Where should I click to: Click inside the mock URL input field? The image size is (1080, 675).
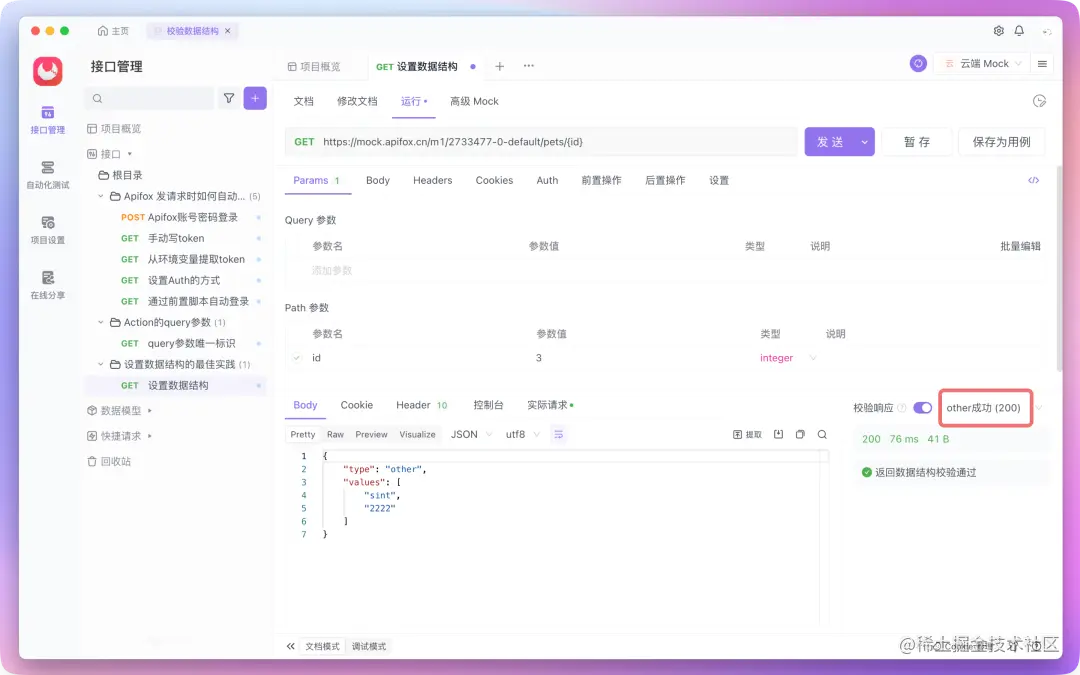550,141
